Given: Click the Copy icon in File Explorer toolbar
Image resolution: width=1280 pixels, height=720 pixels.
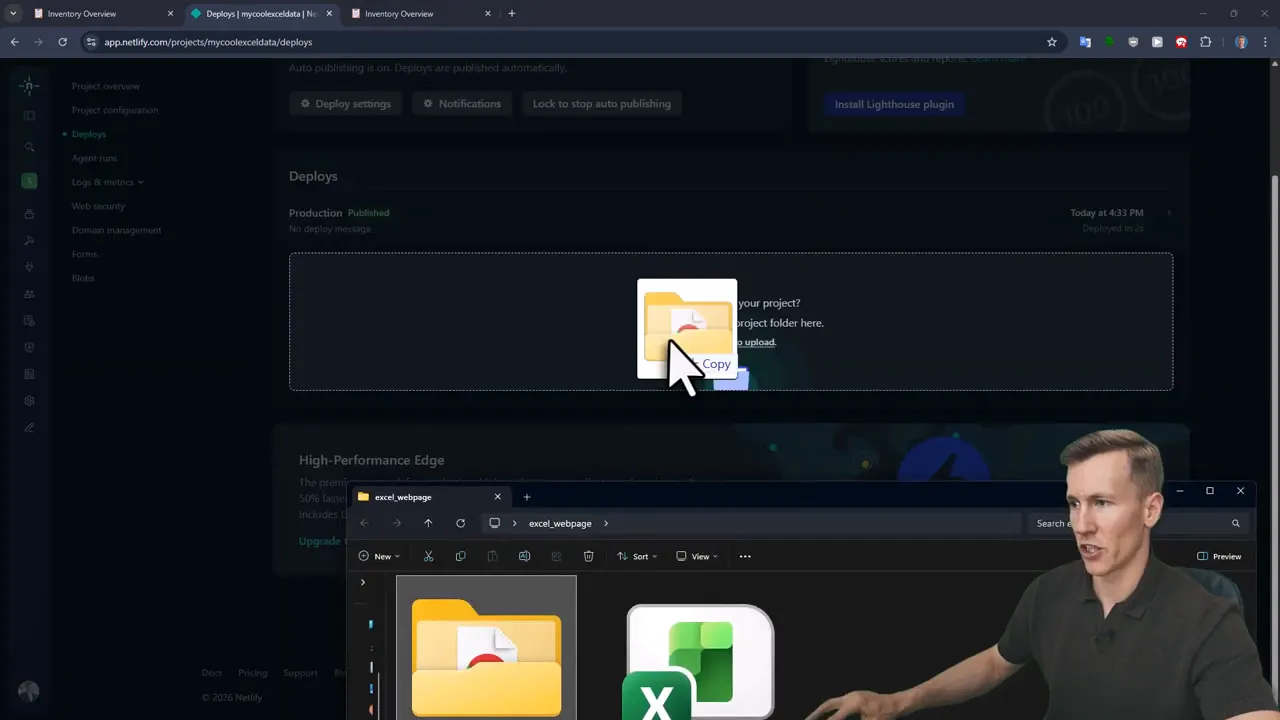Looking at the screenshot, I should (x=460, y=556).
